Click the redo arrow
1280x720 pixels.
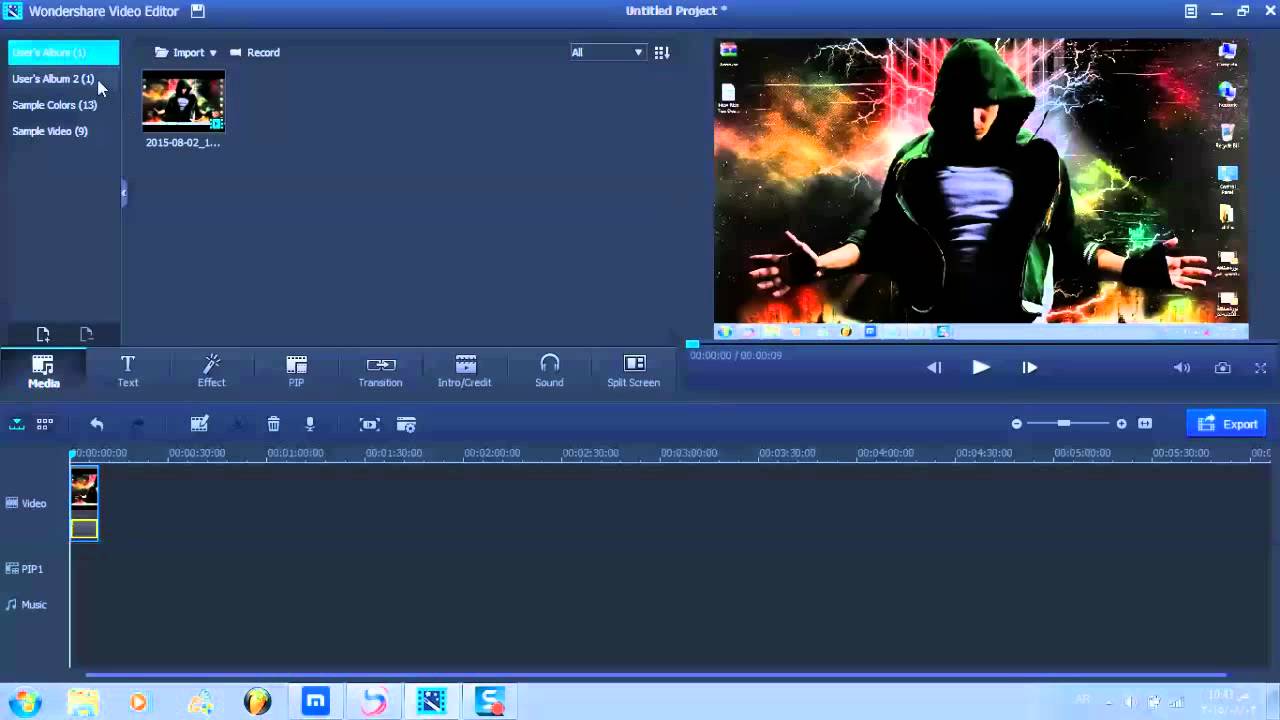(x=139, y=424)
